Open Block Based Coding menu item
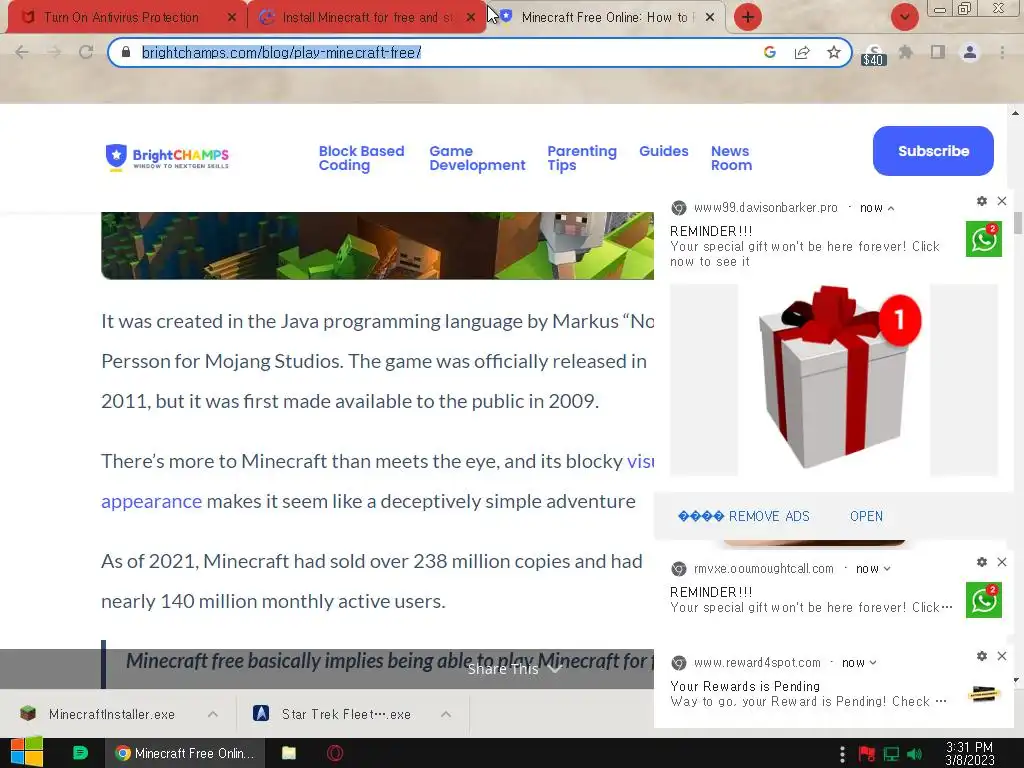 361,158
